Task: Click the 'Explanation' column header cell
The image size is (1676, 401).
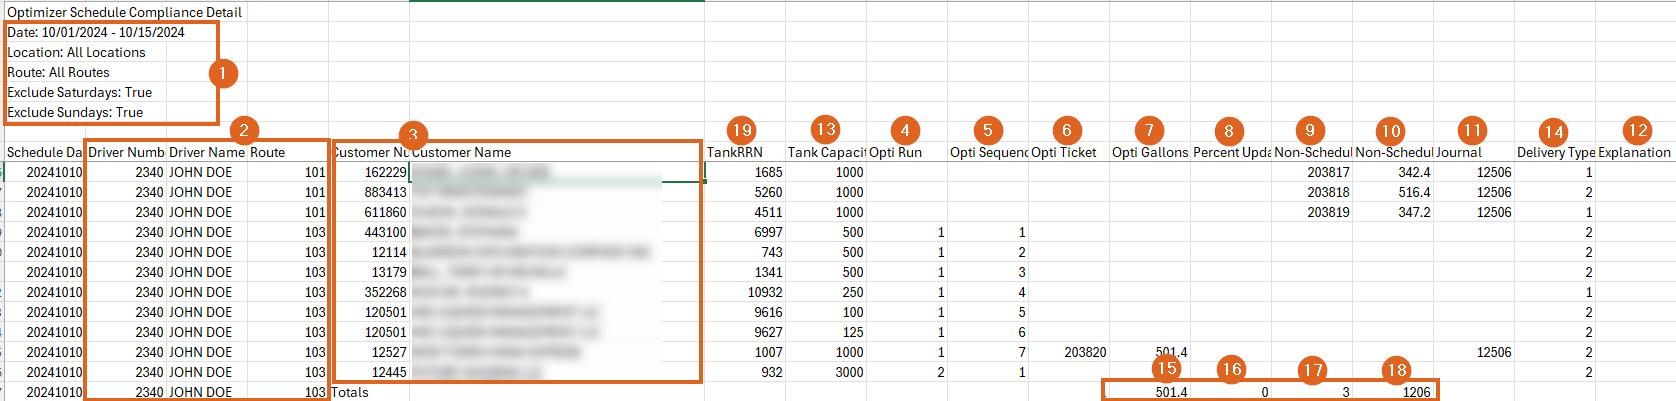Action: click(1635, 152)
